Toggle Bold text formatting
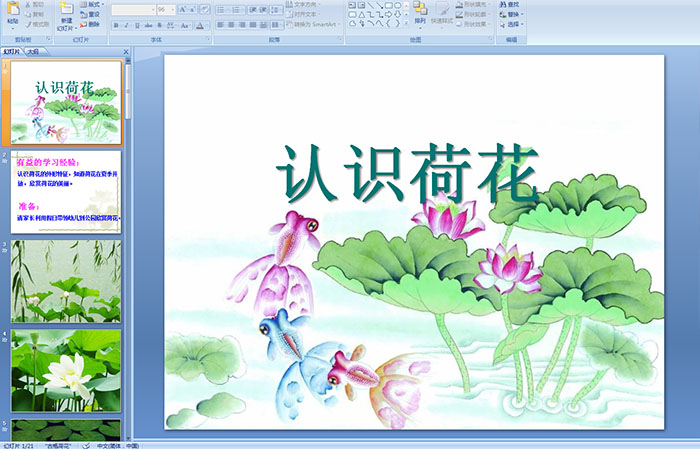 coord(114,25)
